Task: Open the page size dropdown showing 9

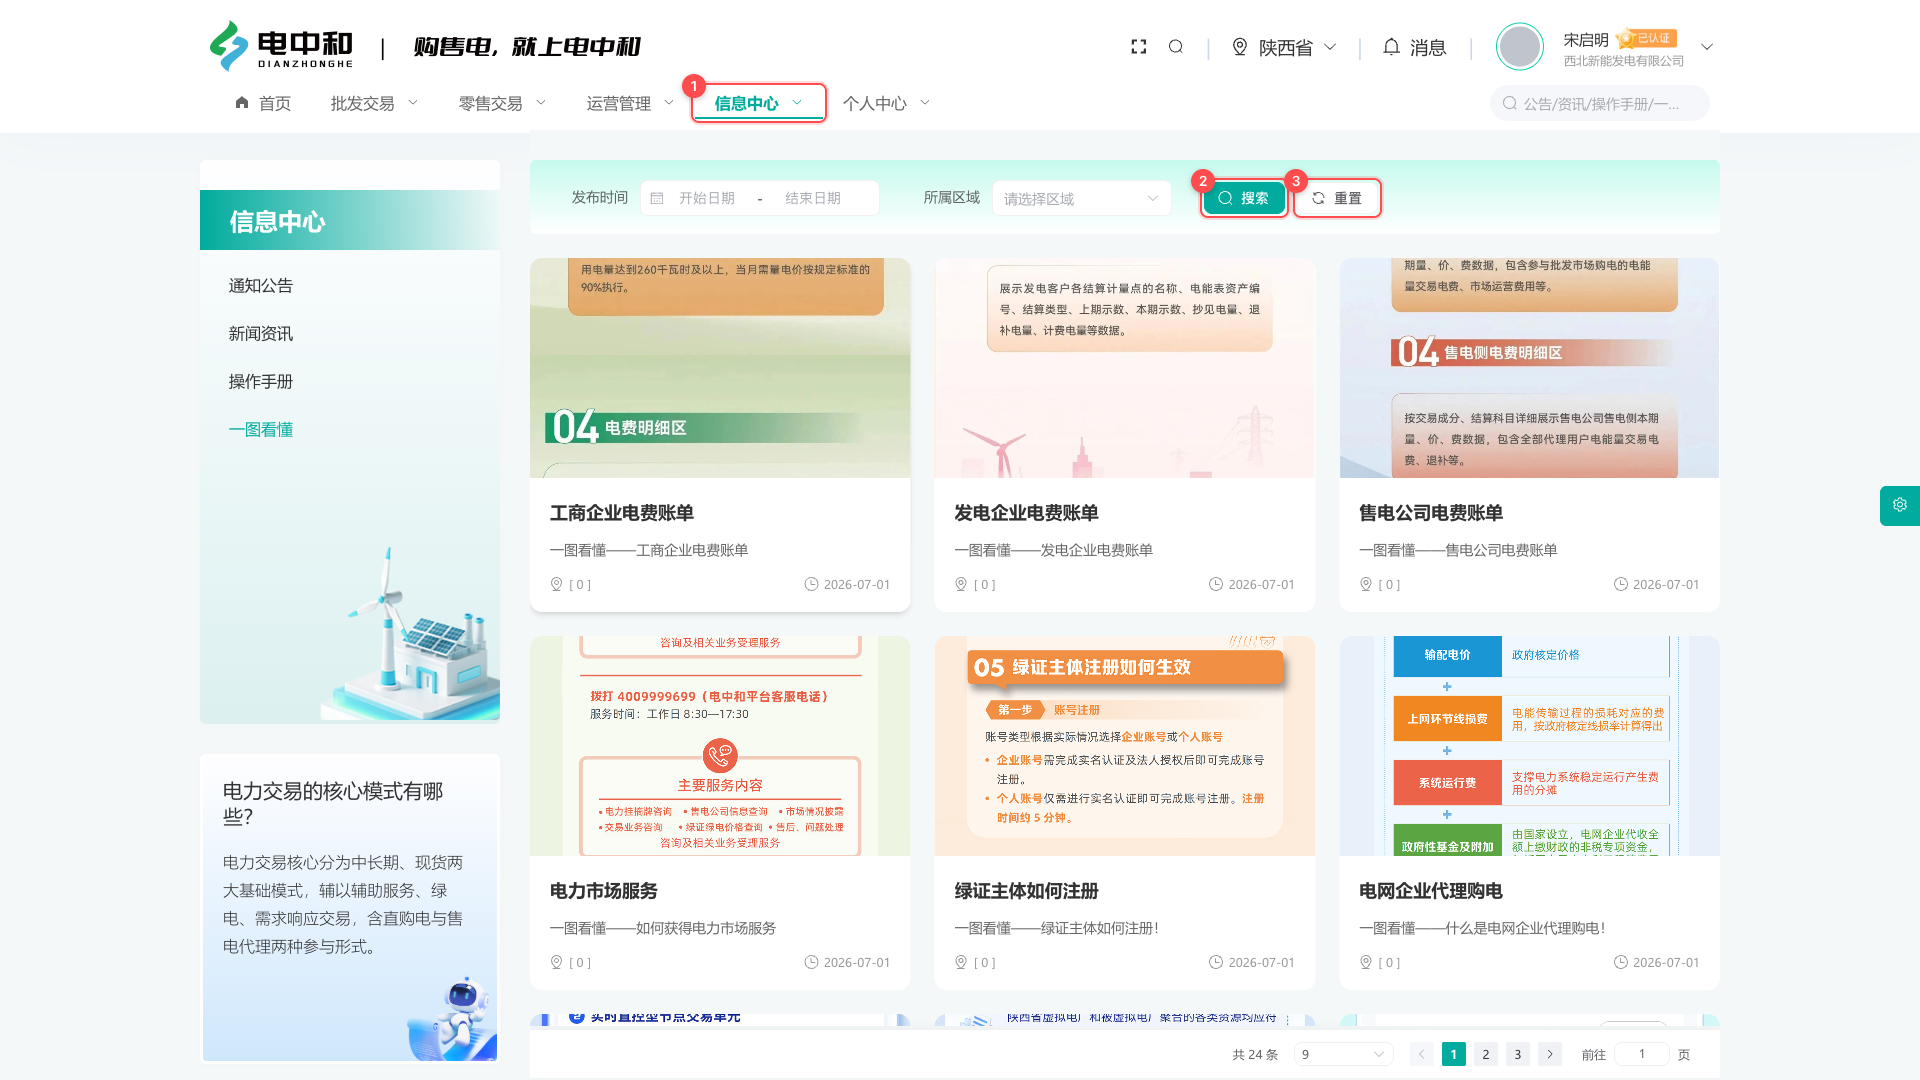Action: 1344,1054
